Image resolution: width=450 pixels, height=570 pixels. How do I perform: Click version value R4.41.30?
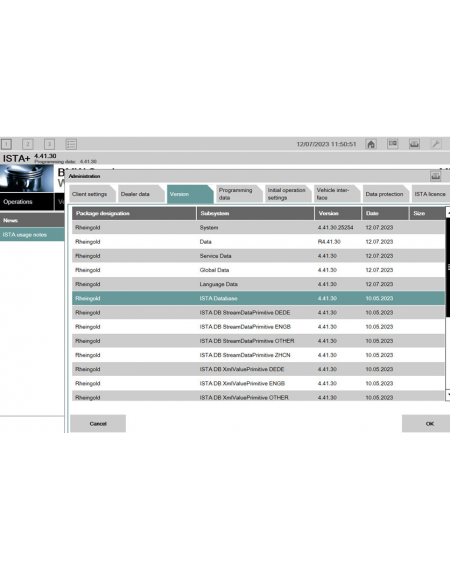pyautogui.click(x=329, y=242)
